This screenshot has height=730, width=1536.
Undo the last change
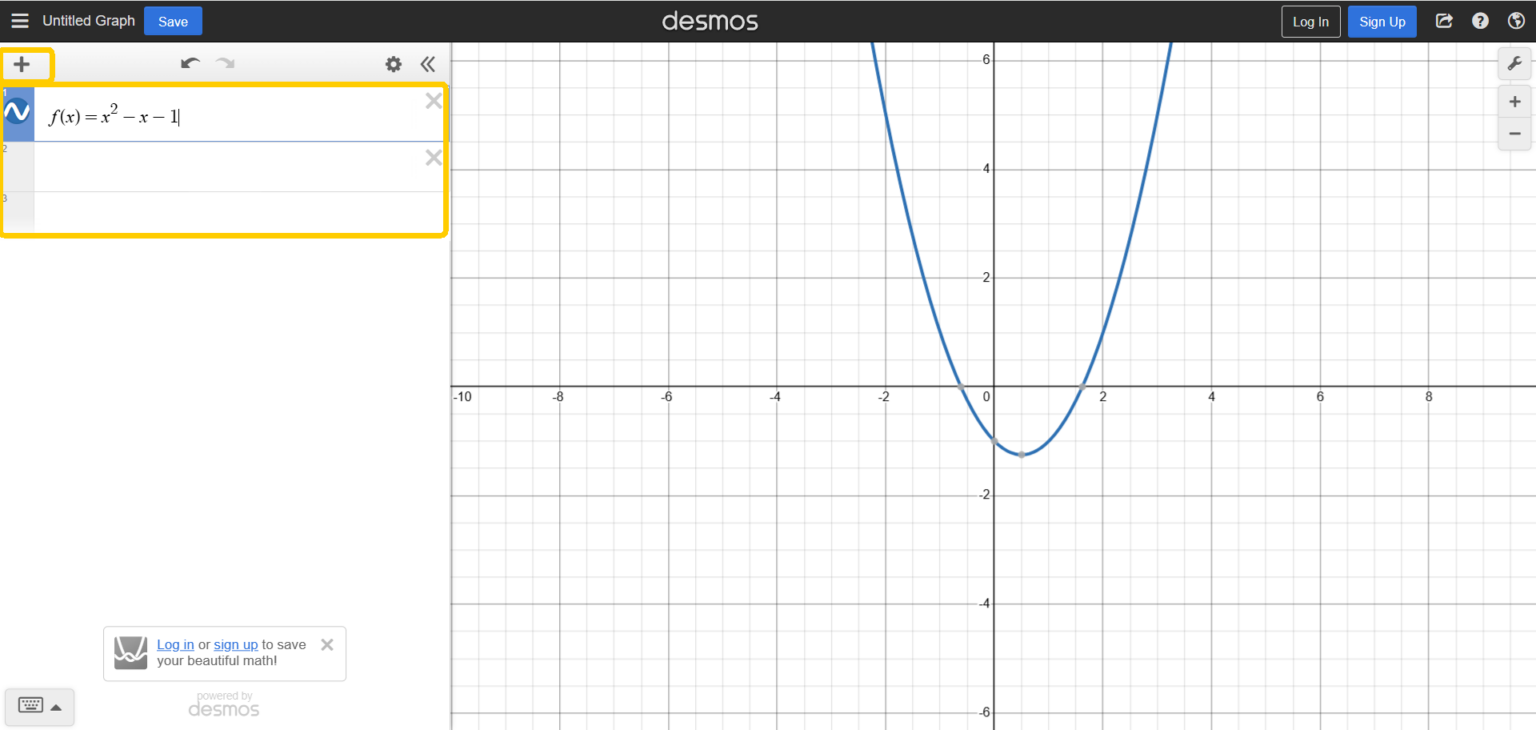[189, 63]
